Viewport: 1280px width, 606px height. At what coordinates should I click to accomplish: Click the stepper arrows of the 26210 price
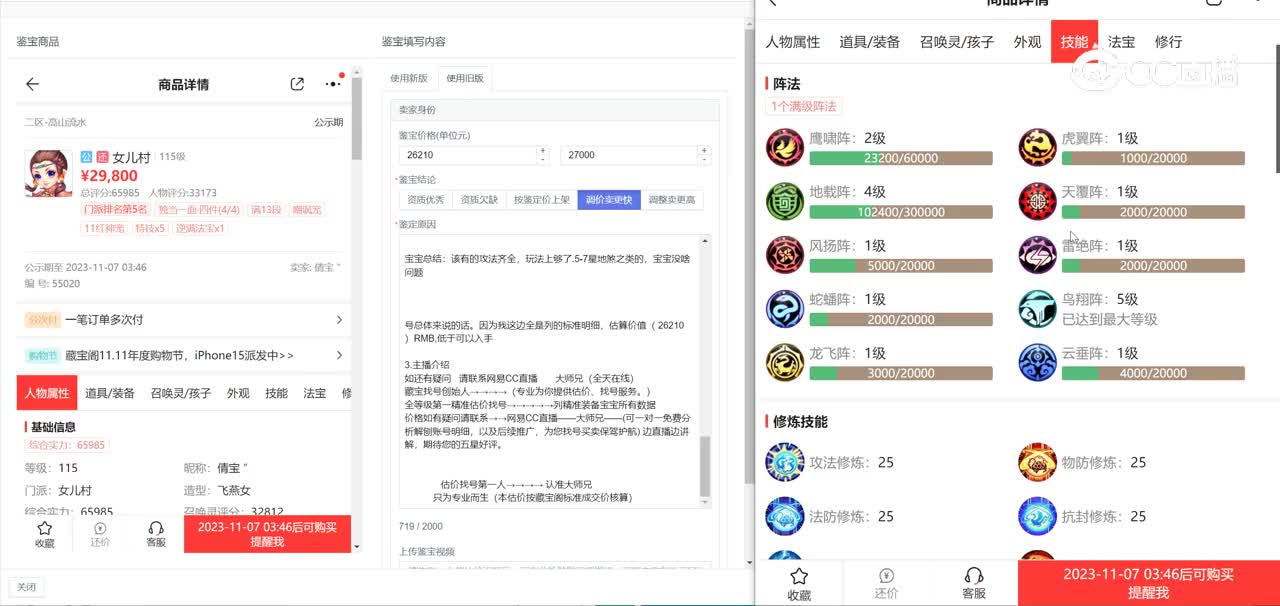(x=543, y=155)
